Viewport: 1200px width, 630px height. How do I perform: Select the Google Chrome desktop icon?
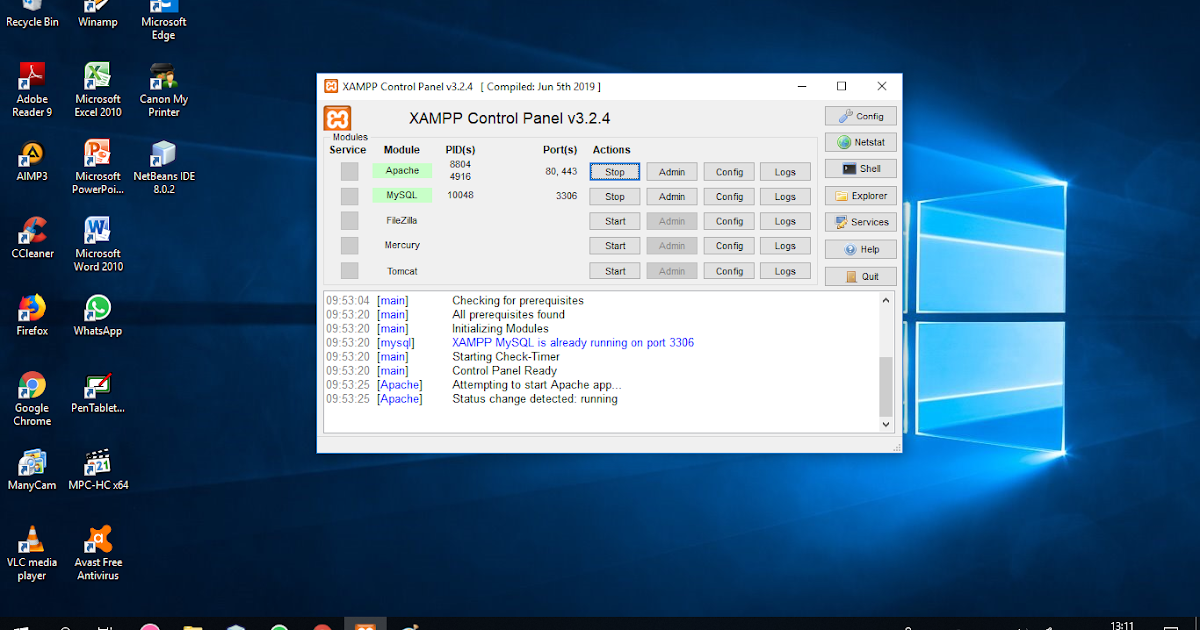tap(32, 399)
